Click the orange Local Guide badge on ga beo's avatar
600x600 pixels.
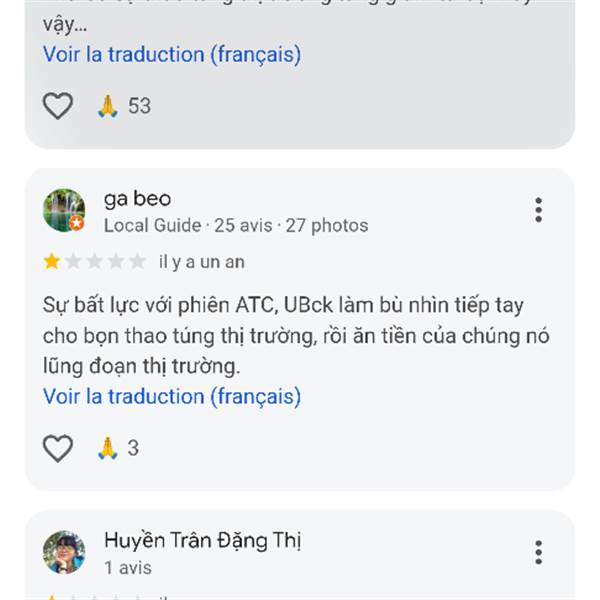[x=77, y=224]
